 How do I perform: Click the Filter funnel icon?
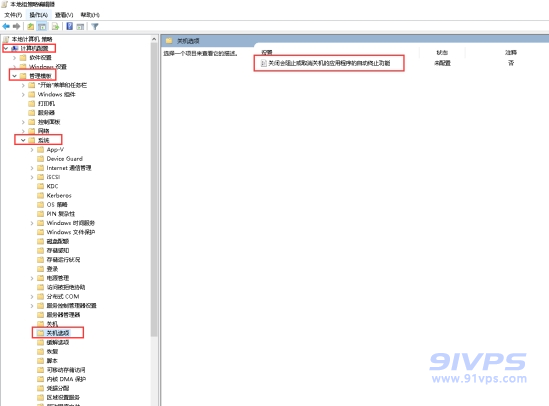[x=95, y=26]
